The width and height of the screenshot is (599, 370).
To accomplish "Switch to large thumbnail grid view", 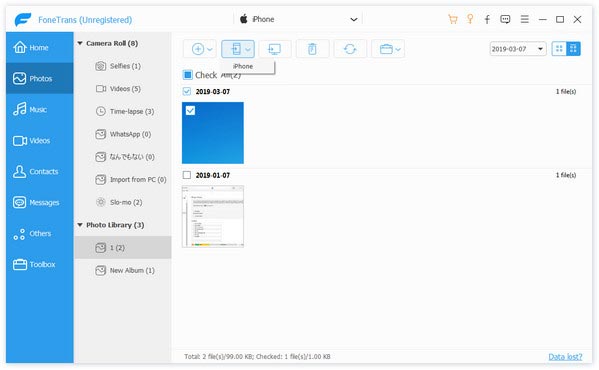I will pos(573,48).
